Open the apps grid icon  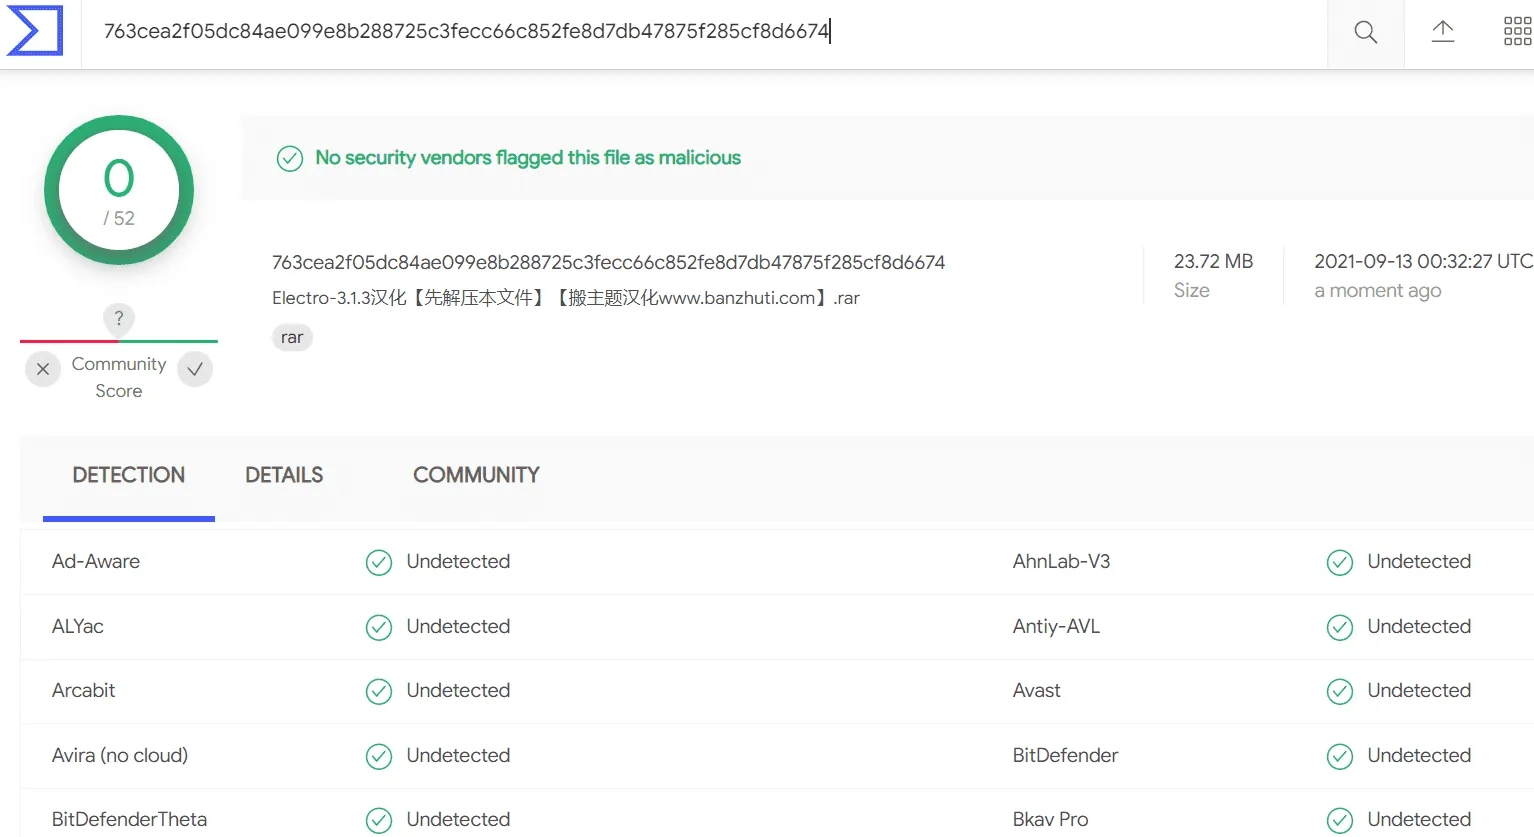click(1517, 32)
